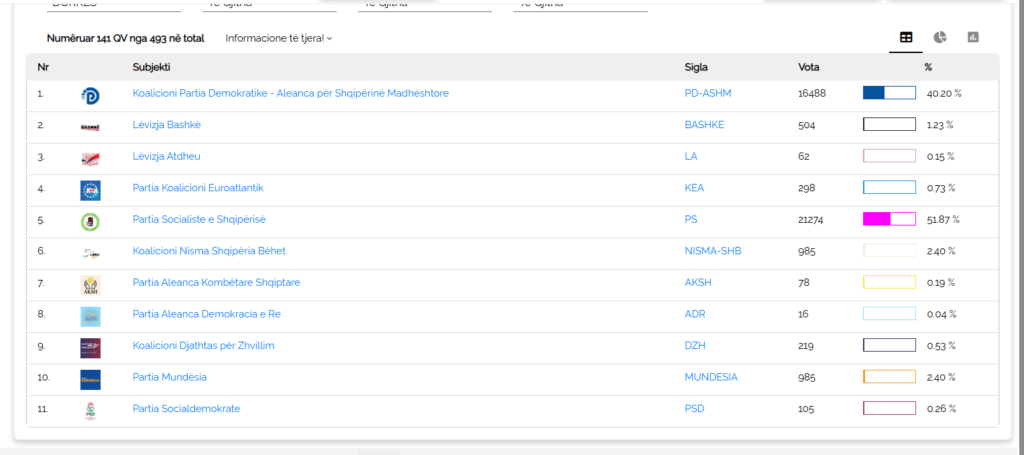Click the PD-ASHM blue percentage bar

[889, 93]
